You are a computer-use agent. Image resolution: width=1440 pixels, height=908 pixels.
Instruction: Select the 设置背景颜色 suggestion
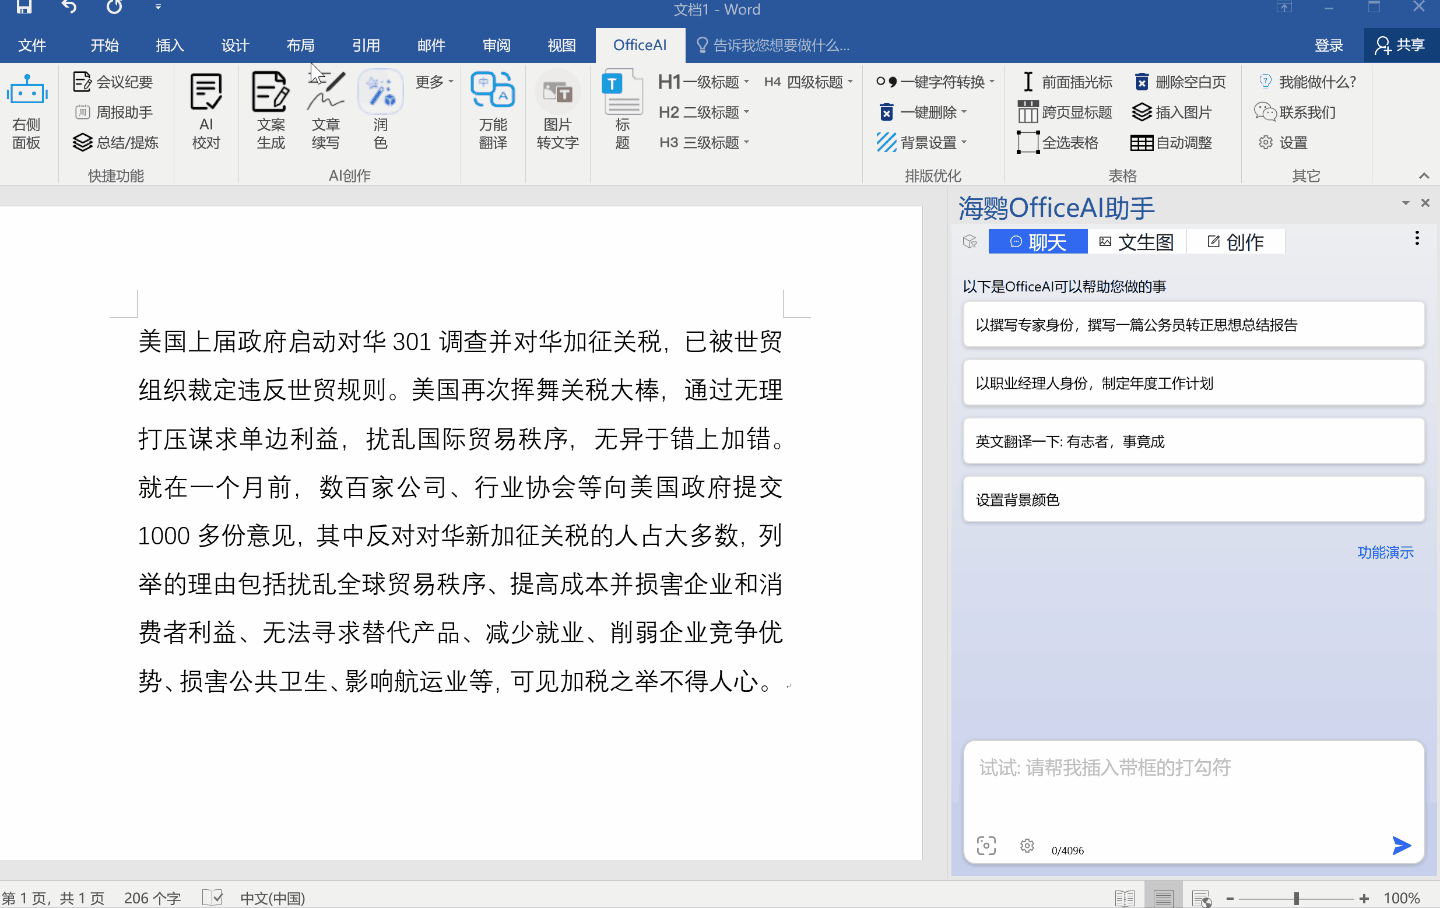[x=1193, y=498]
